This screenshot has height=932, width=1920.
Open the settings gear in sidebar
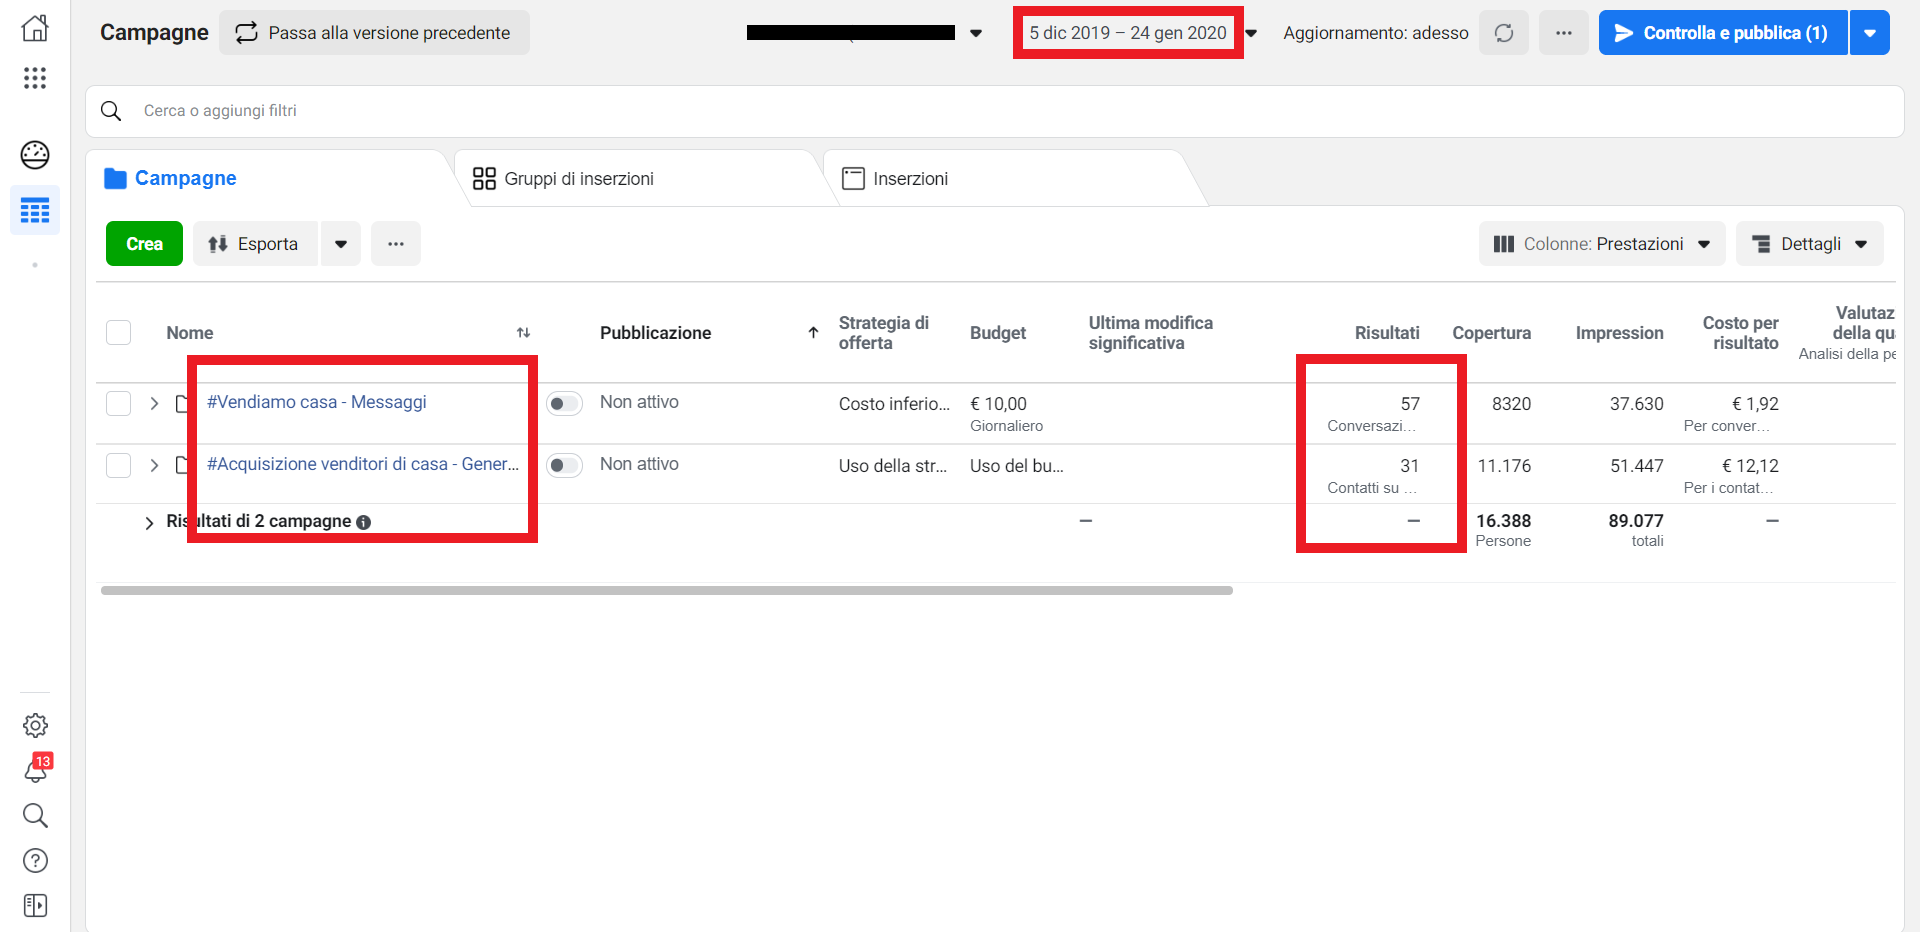[x=35, y=725]
